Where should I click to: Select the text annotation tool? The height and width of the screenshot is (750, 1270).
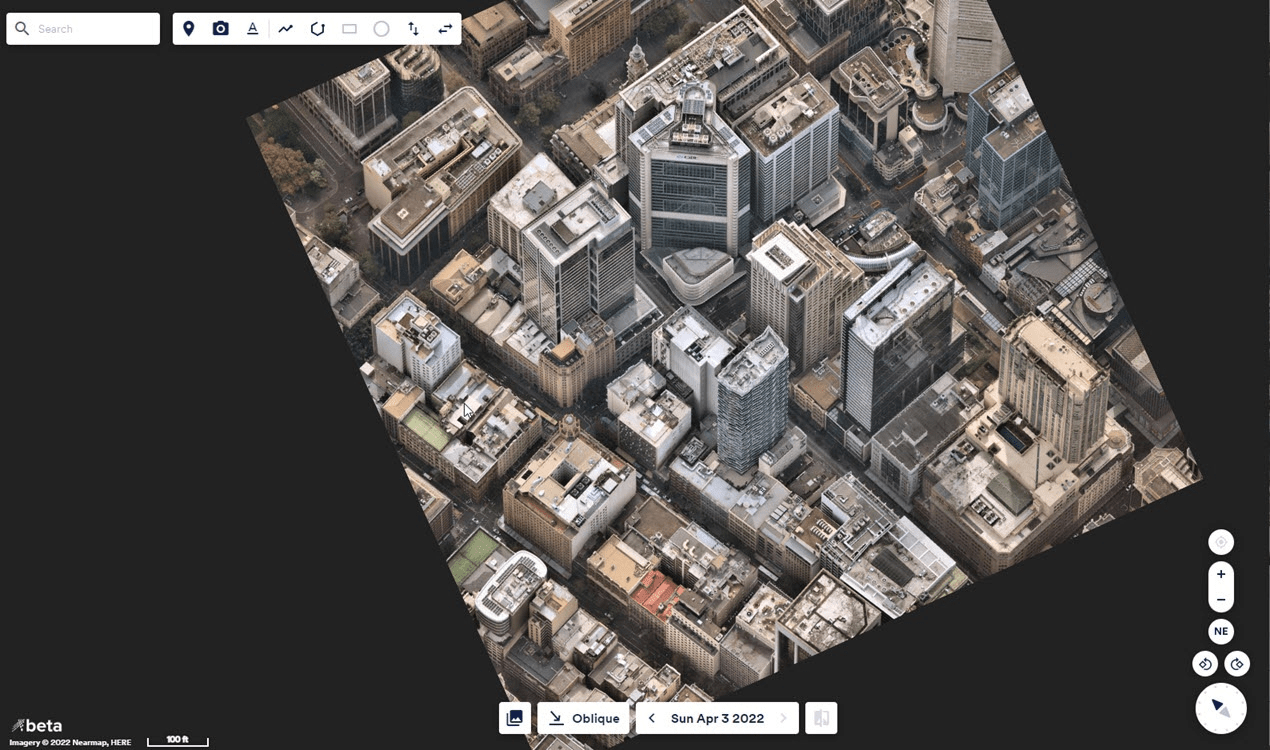tap(253, 29)
